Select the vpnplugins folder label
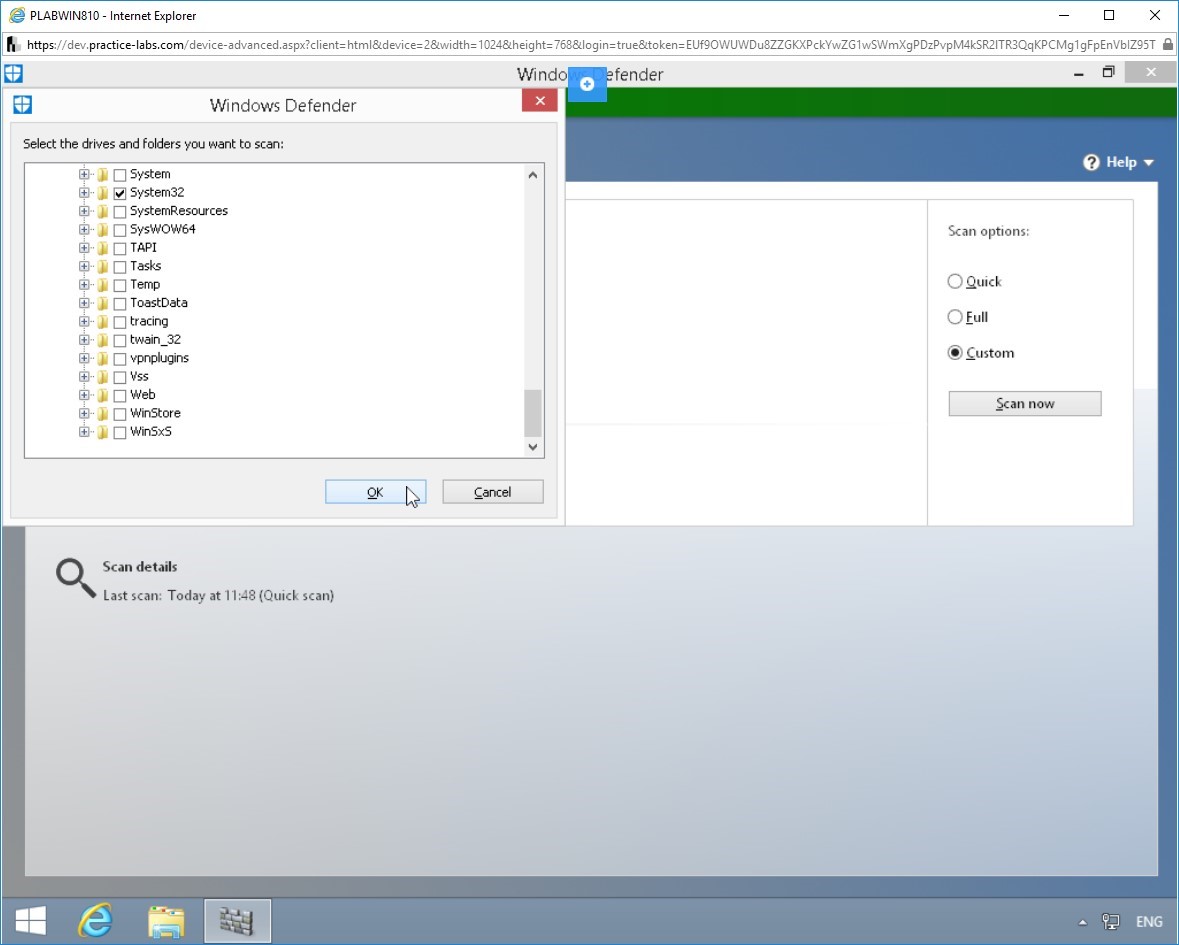Image resolution: width=1179 pixels, height=945 pixels. click(159, 359)
